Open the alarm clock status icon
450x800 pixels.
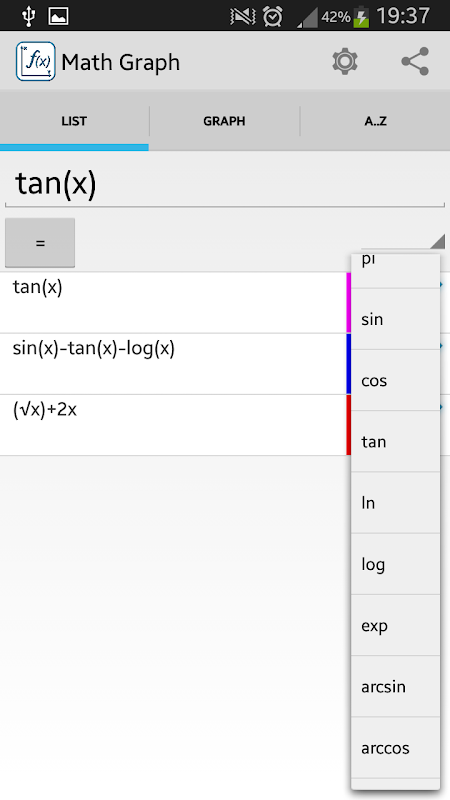[272, 17]
